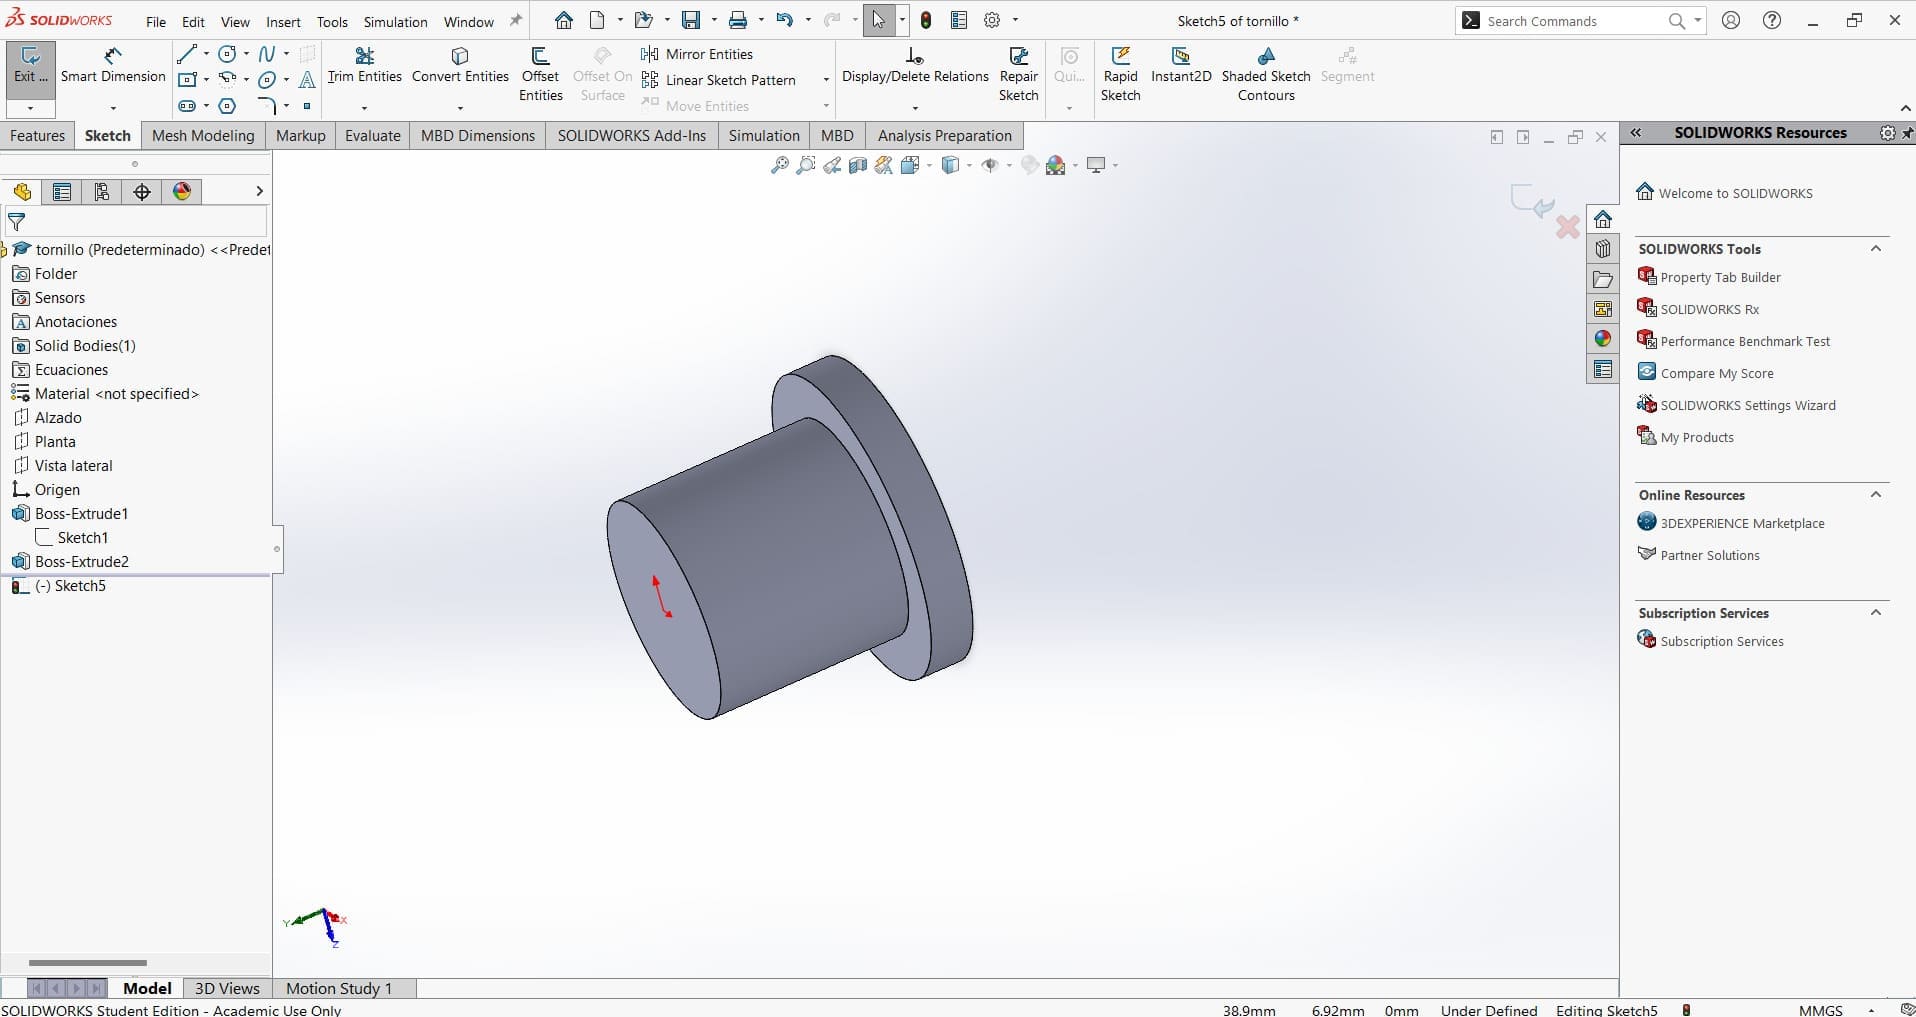
Task: Switch to Evaluate tab
Action: [x=373, y=136]
